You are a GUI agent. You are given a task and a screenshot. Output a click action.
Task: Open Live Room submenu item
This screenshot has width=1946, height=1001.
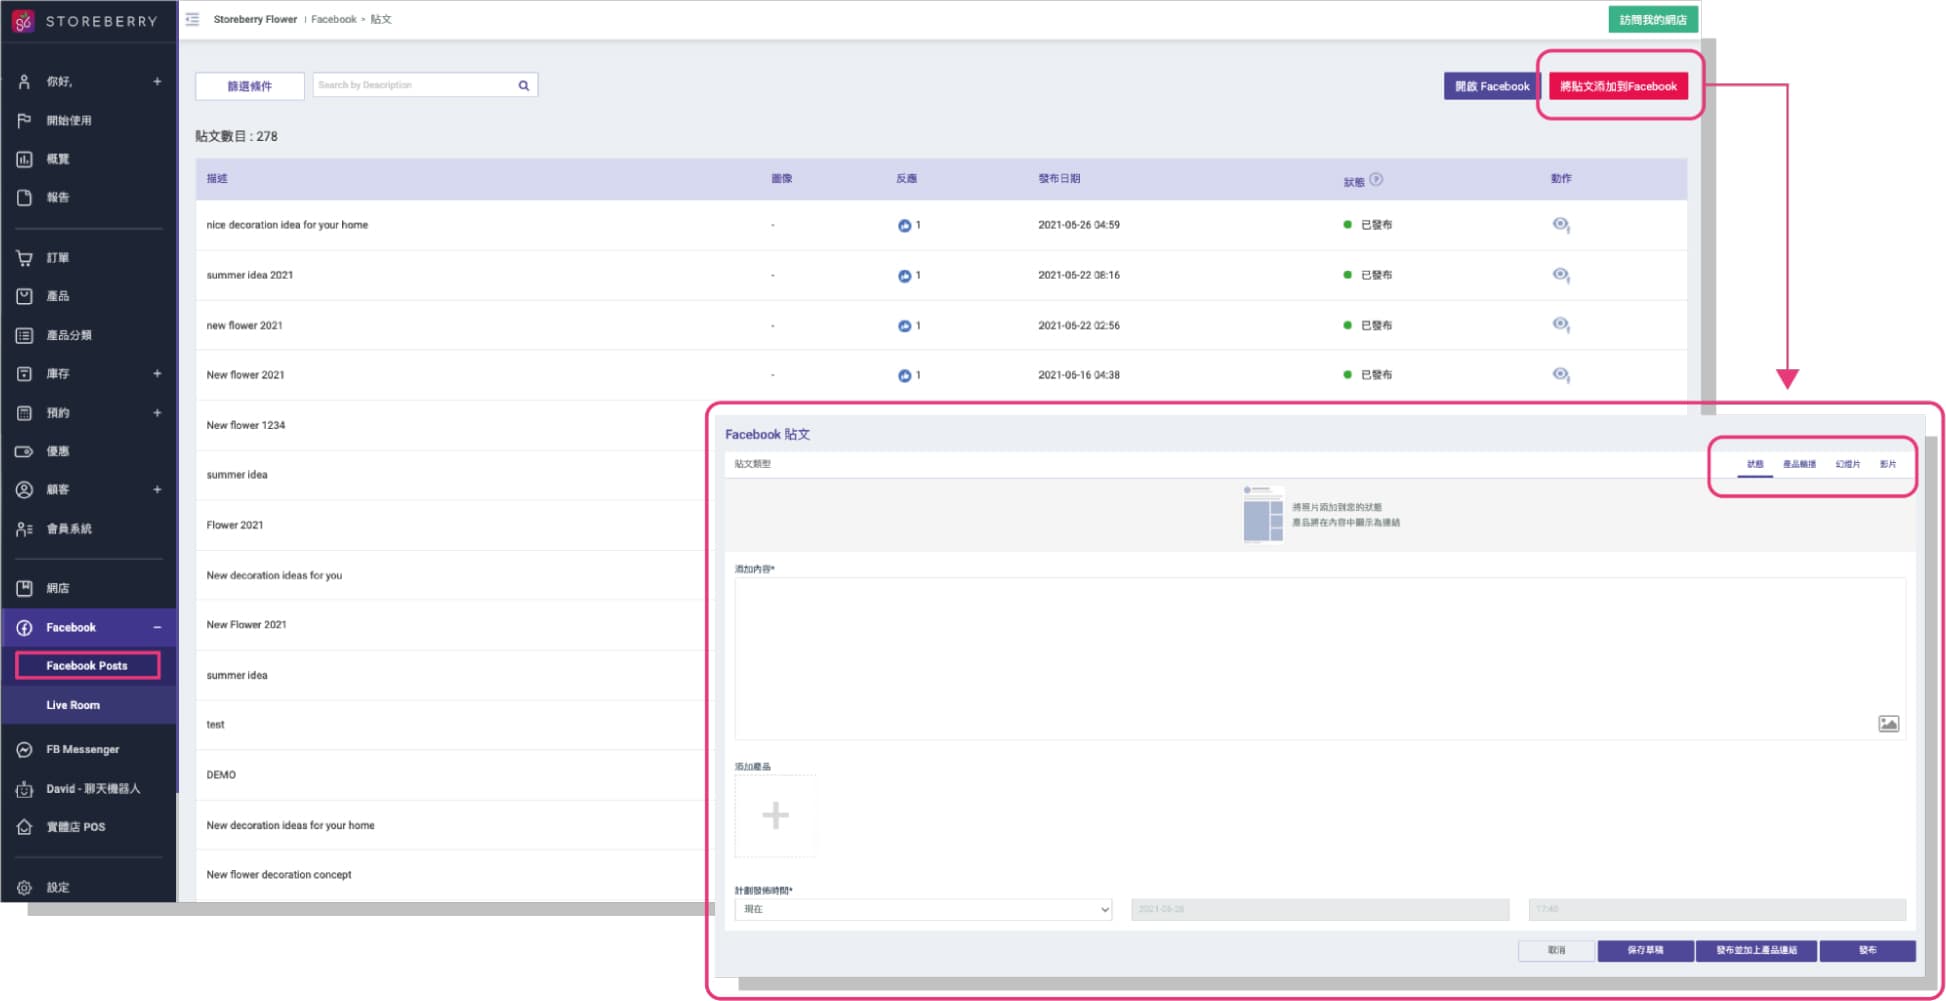tap(73, 705)
